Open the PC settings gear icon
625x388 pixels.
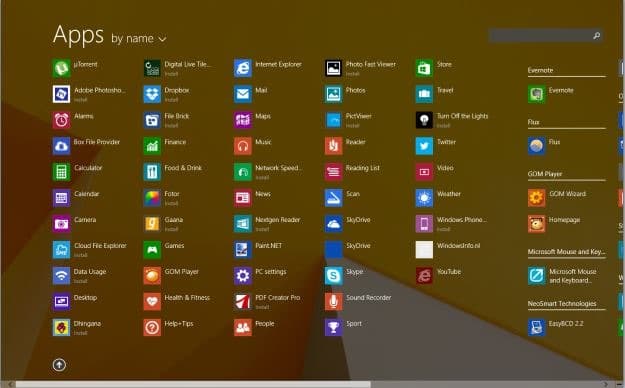243,276
